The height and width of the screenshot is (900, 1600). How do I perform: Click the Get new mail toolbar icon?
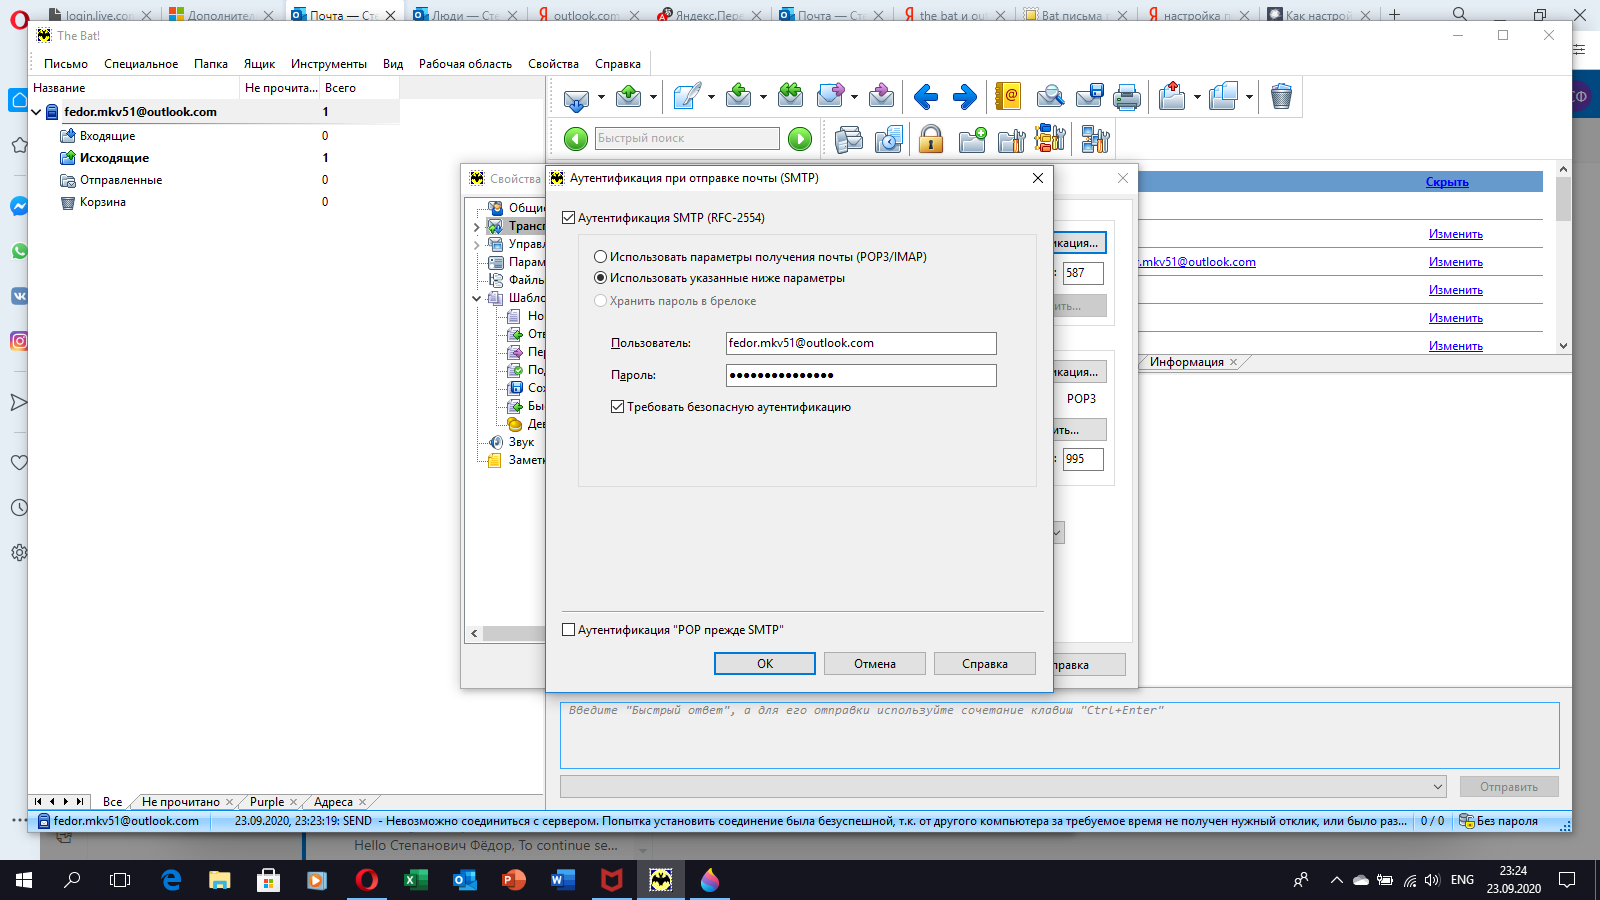(x=576, y=97)
